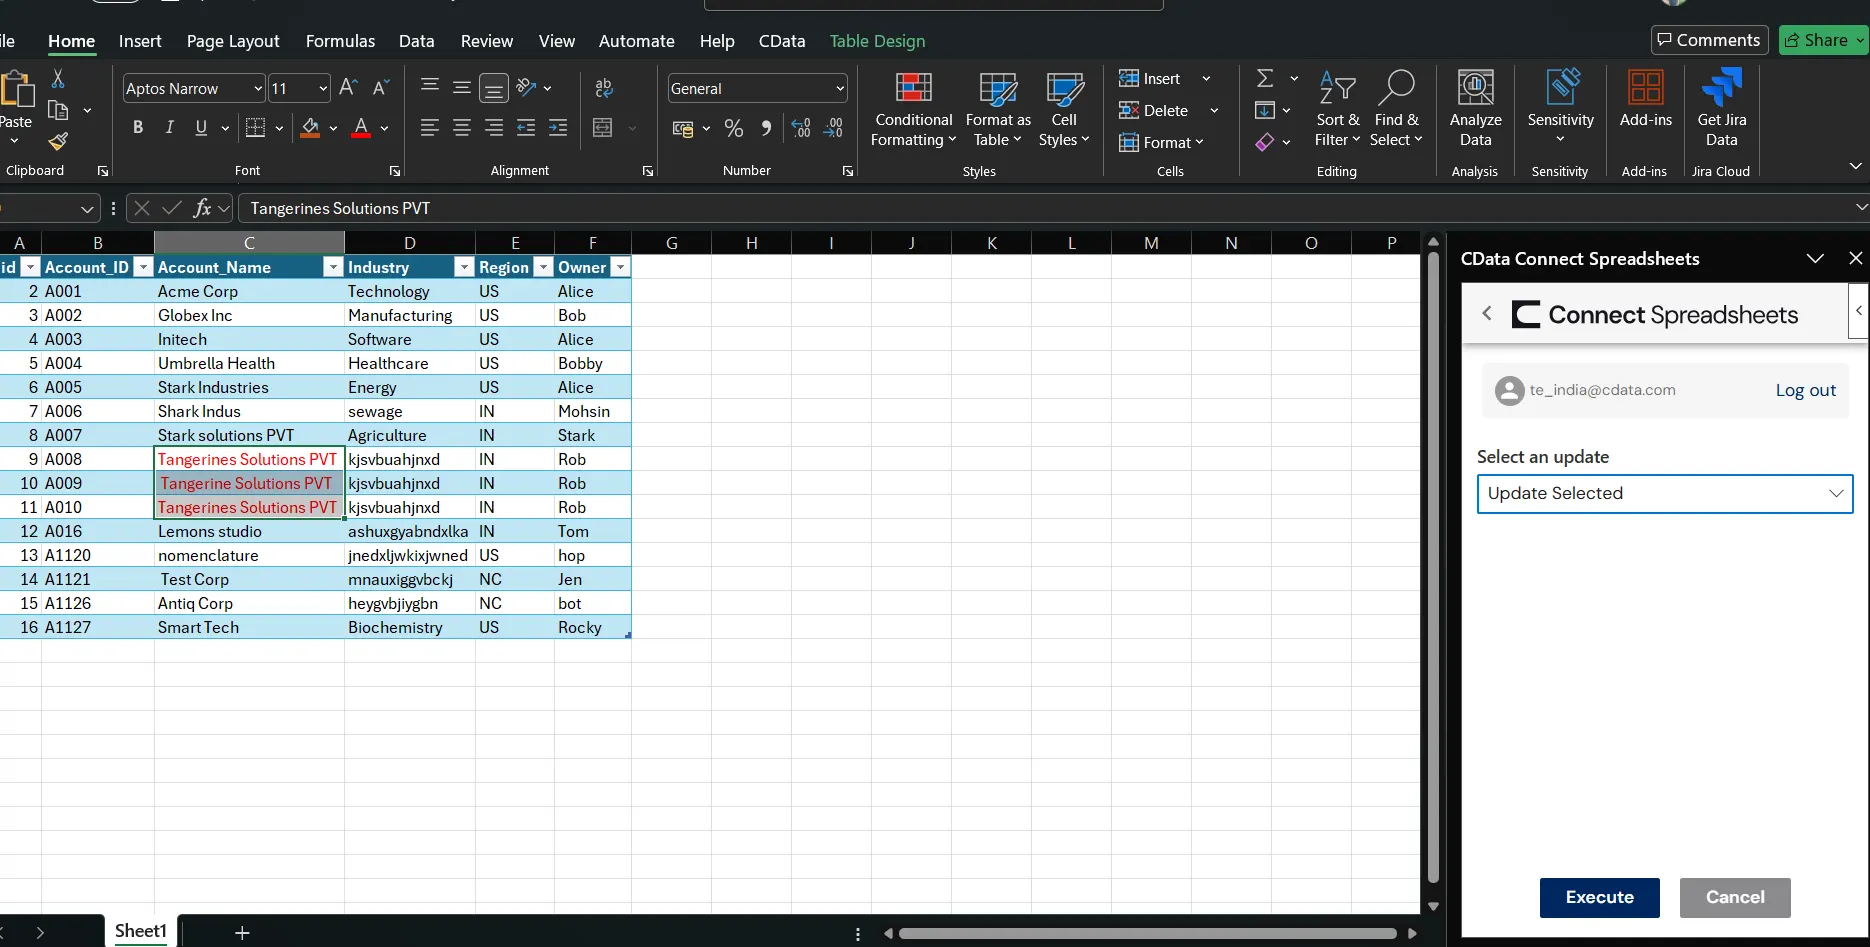Apply the red Font Color swatch

click(x=361, y=128)
